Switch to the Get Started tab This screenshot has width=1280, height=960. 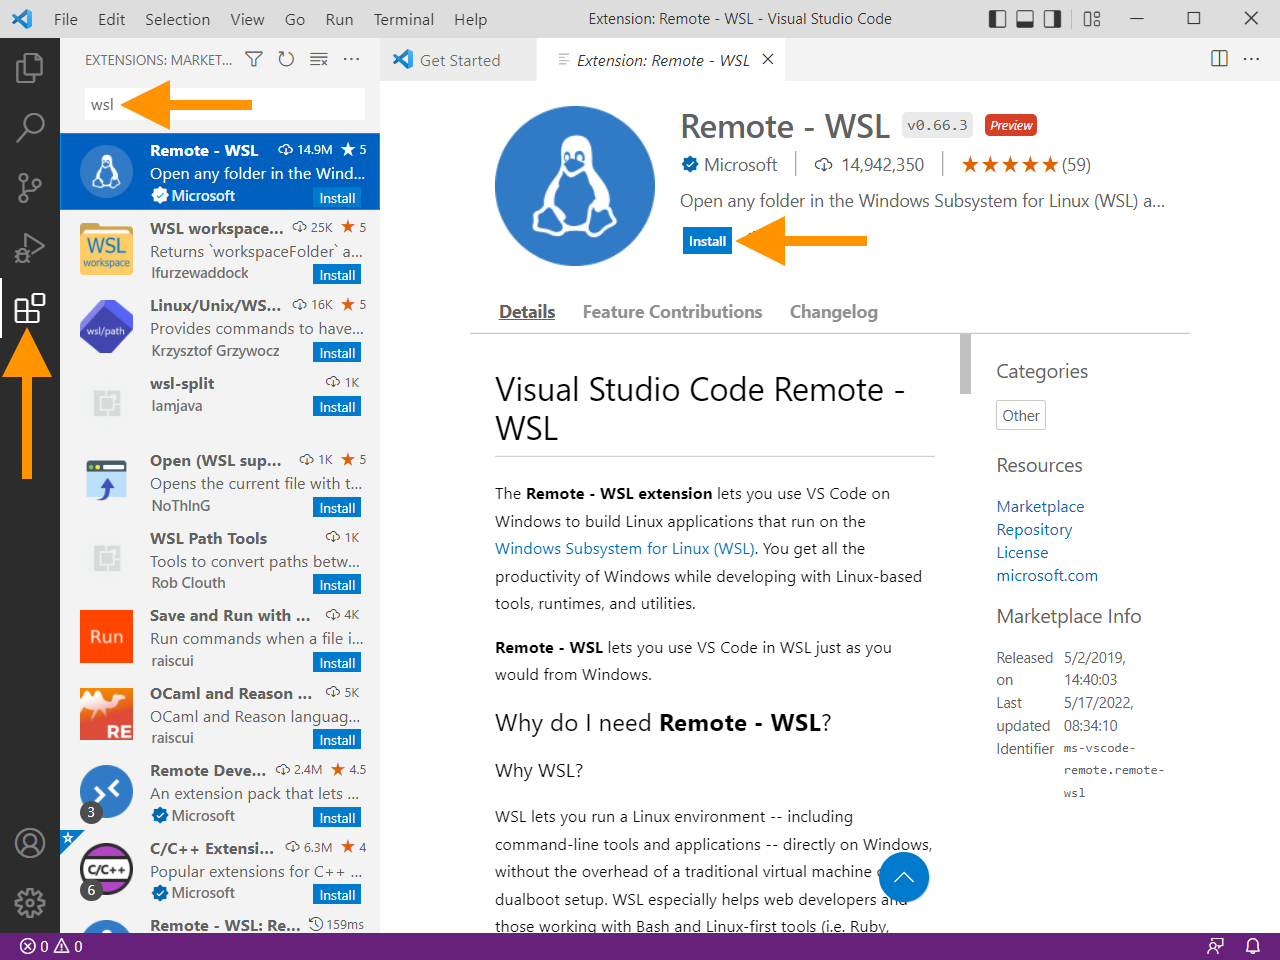459,60
